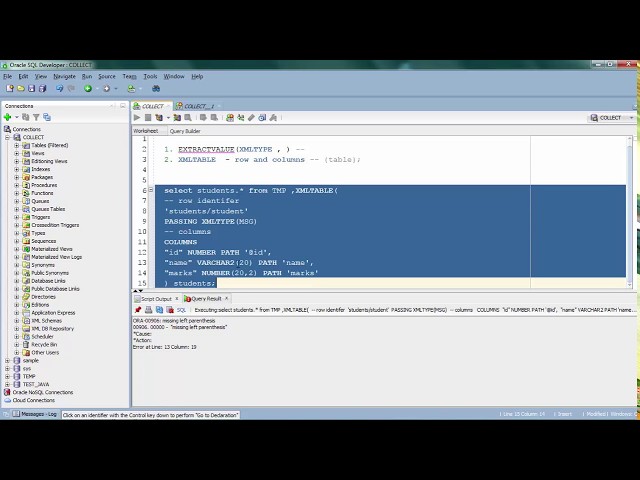The width and height of the screenshot is (640, 480).
Task: Click the SQL link in Query Result toolbar
Action: point(181,310)
